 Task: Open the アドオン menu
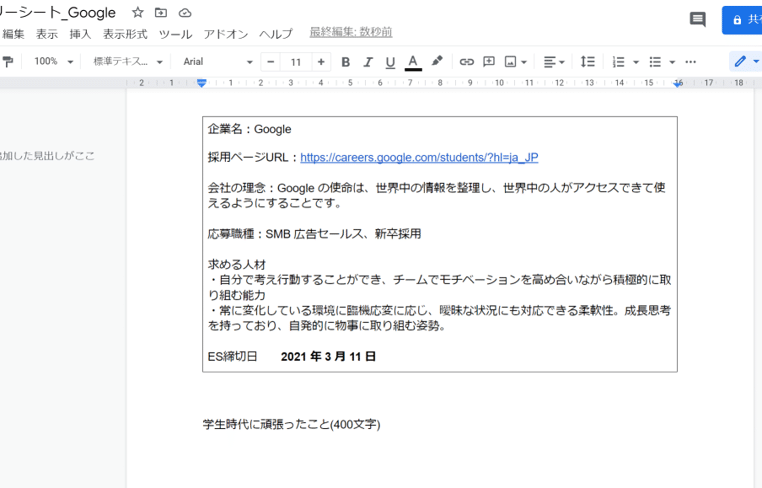pos(225,34)
